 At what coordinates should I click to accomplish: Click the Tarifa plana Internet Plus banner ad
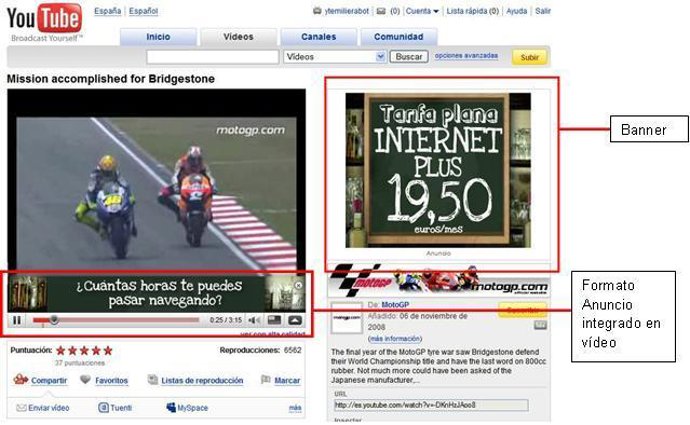438,170
